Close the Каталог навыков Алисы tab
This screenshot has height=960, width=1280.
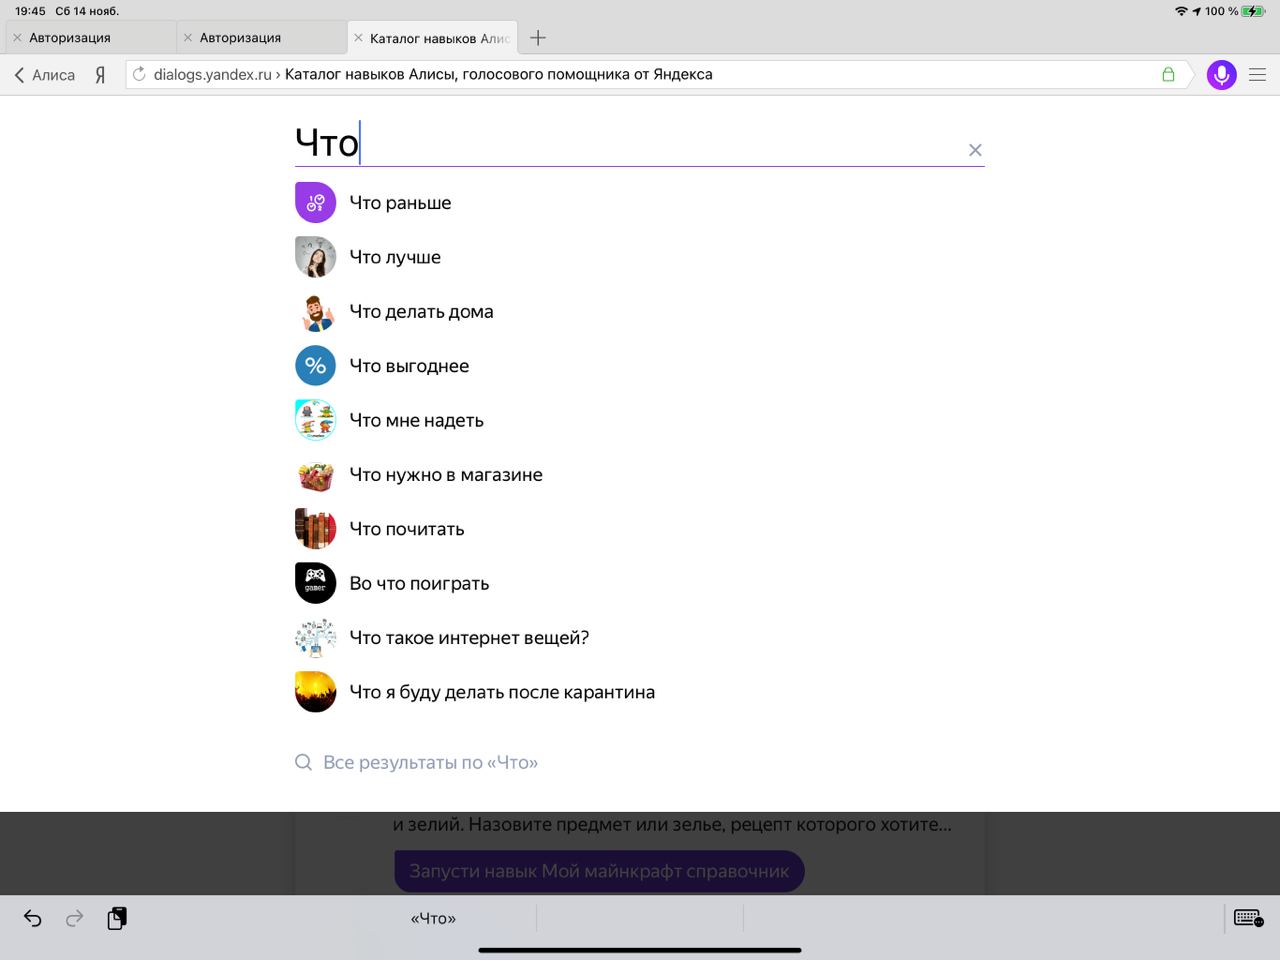(x=358, y=38)
